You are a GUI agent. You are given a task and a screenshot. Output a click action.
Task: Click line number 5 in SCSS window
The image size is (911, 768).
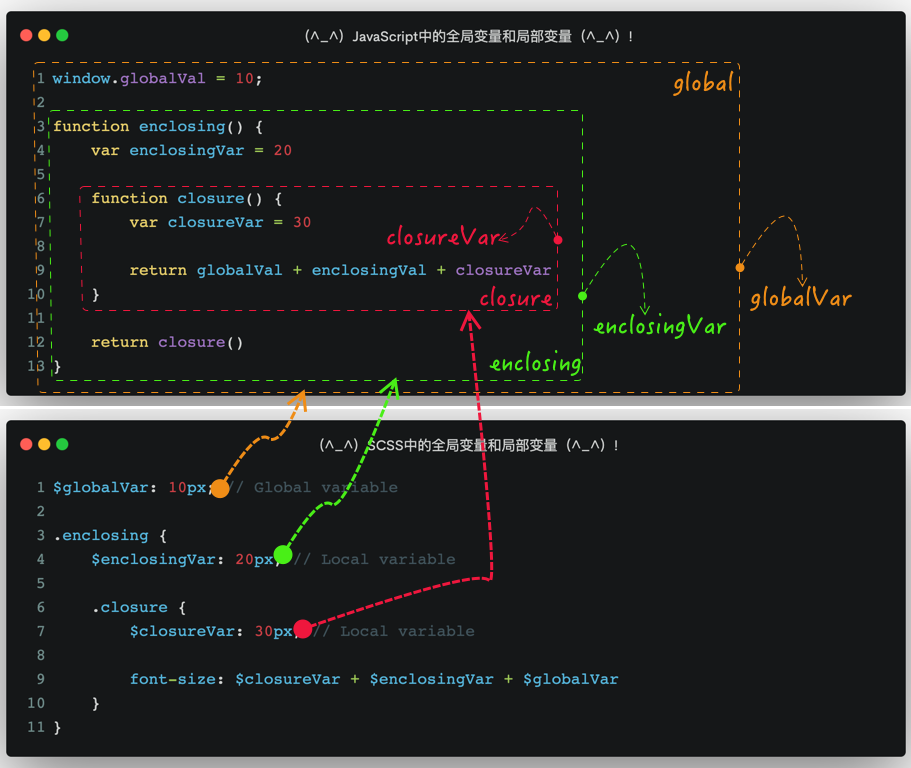[x=41, y=583]
